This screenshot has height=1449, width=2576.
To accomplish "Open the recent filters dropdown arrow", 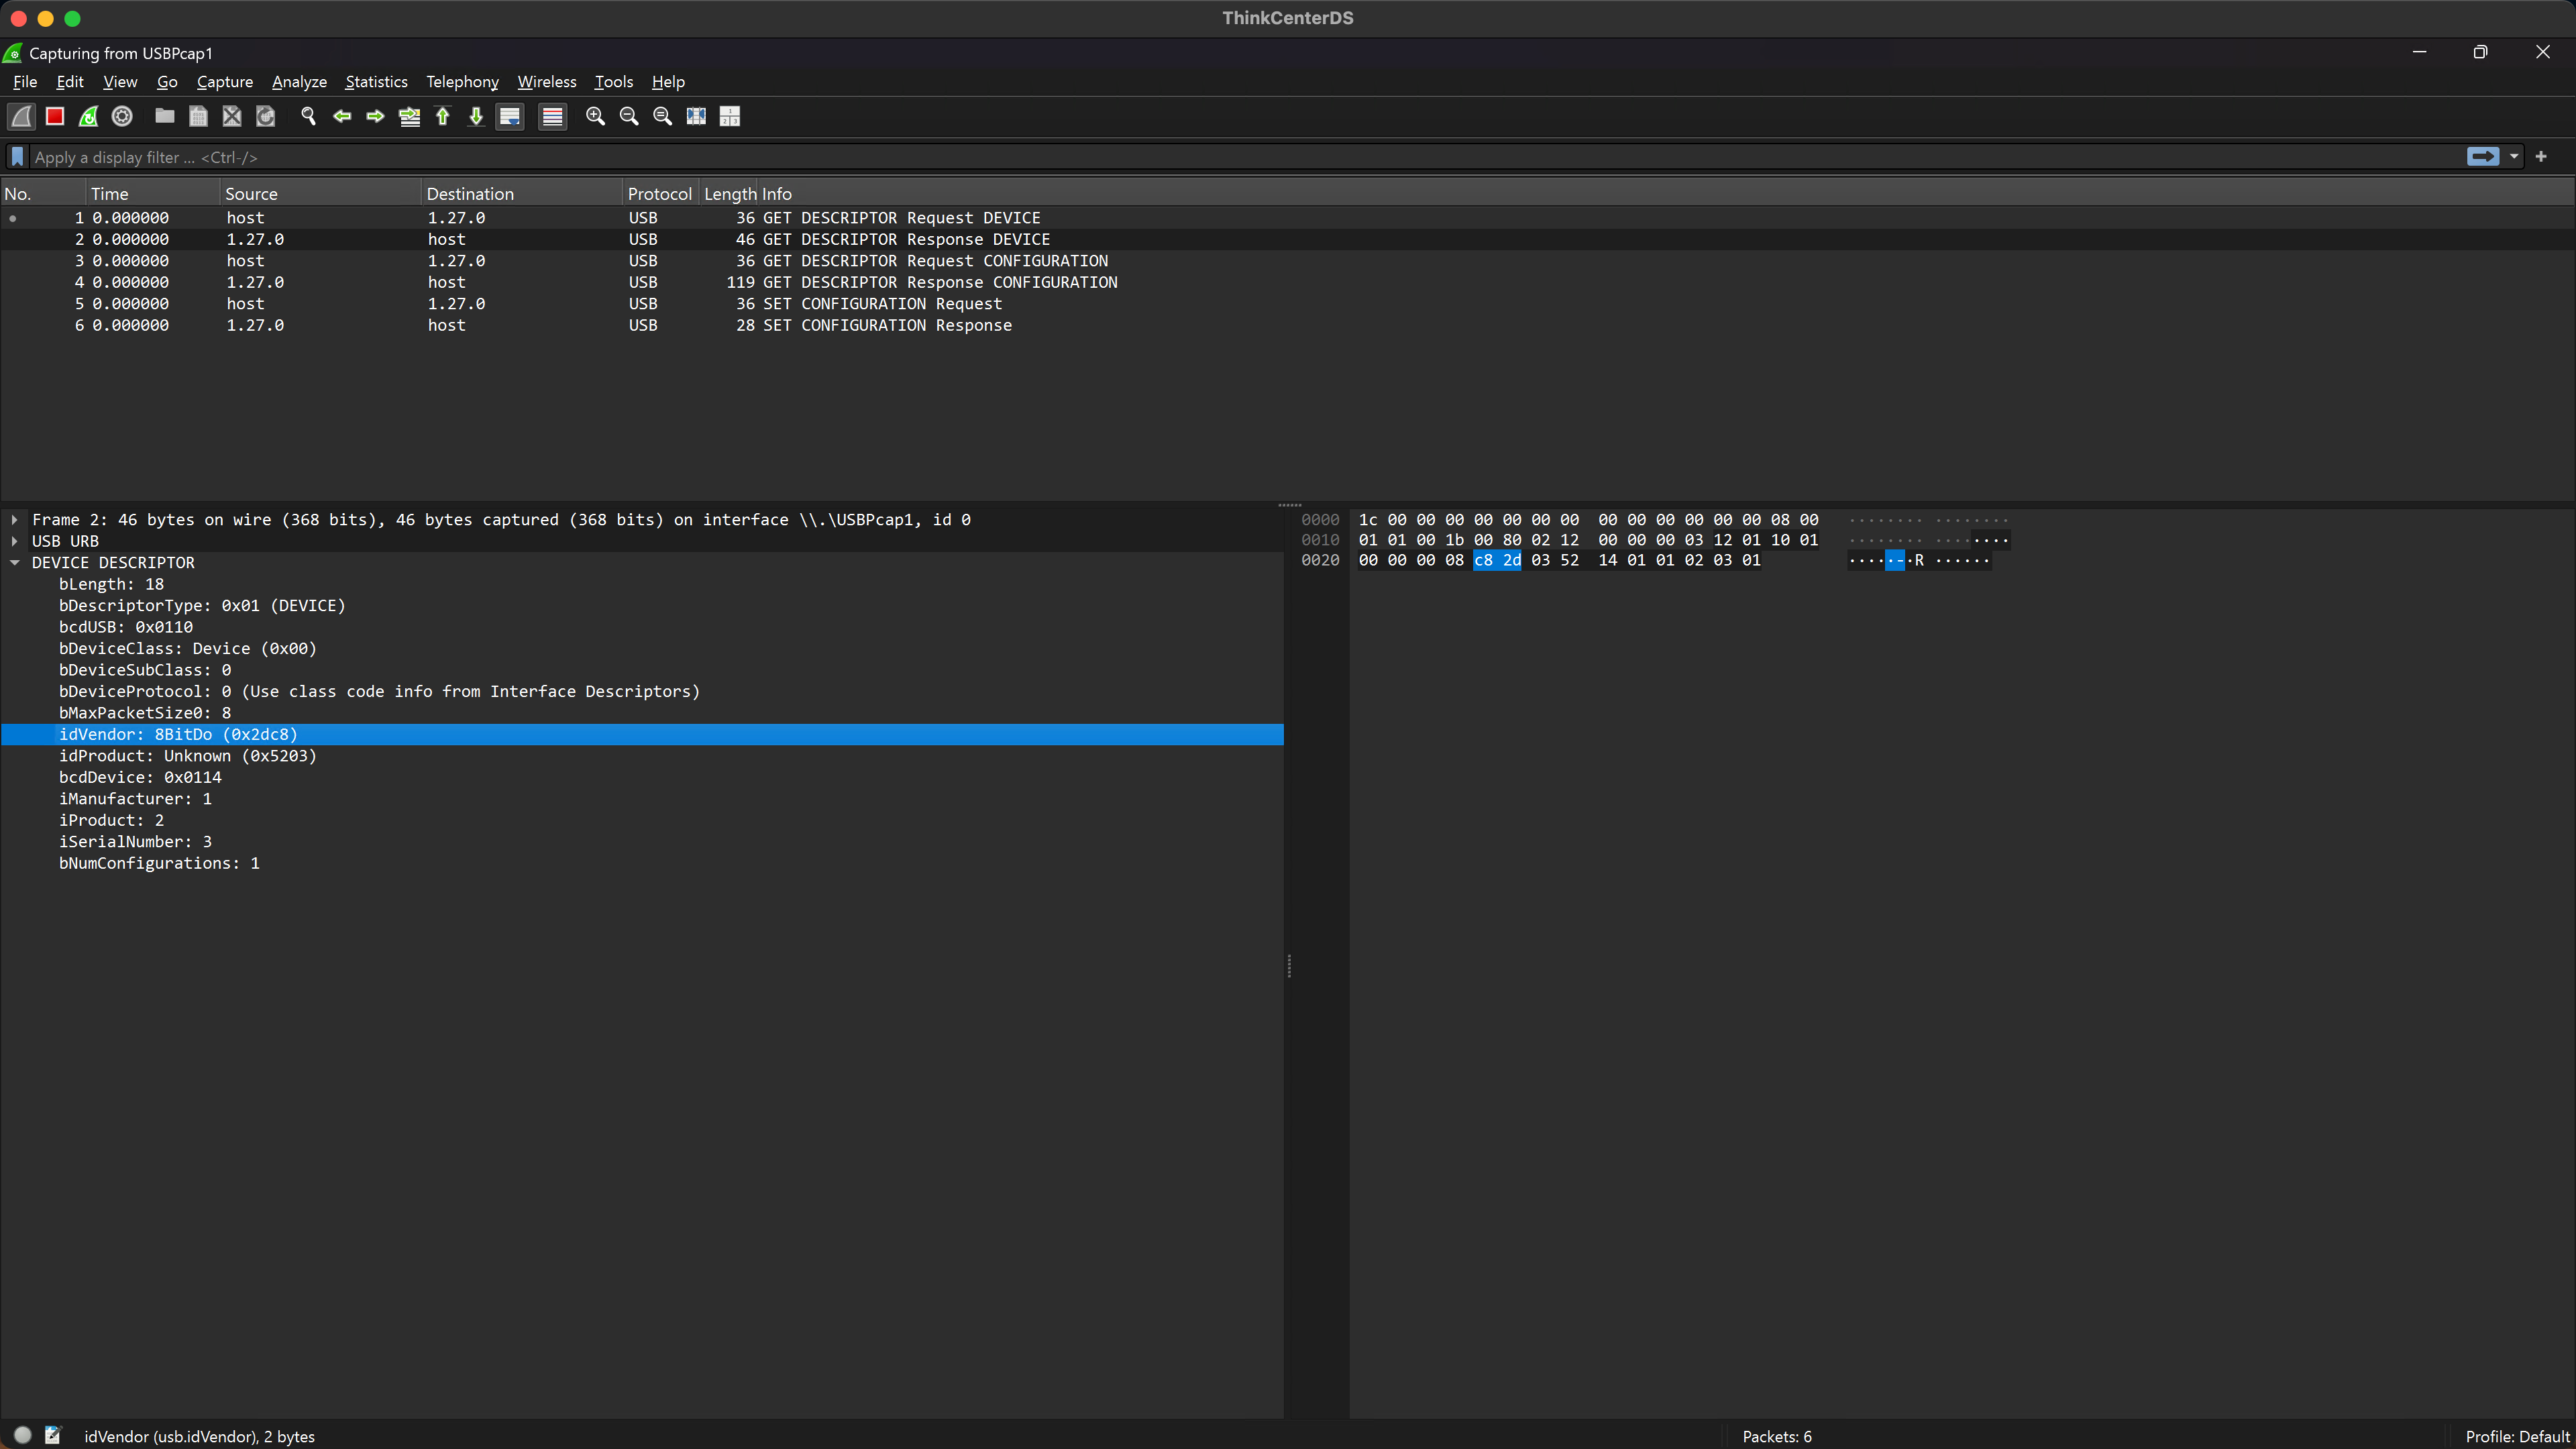I will [2514, 157].
